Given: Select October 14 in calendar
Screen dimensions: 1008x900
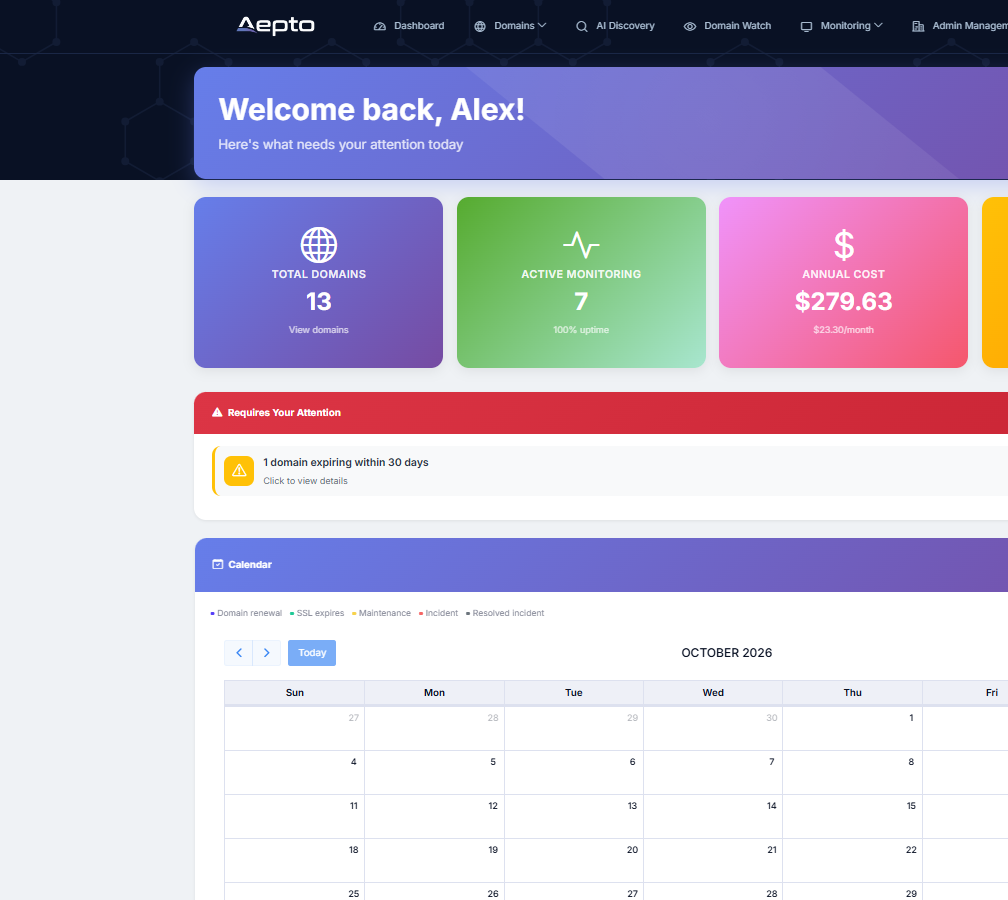Looking at the screenshot, I should [x=713, y=816].
